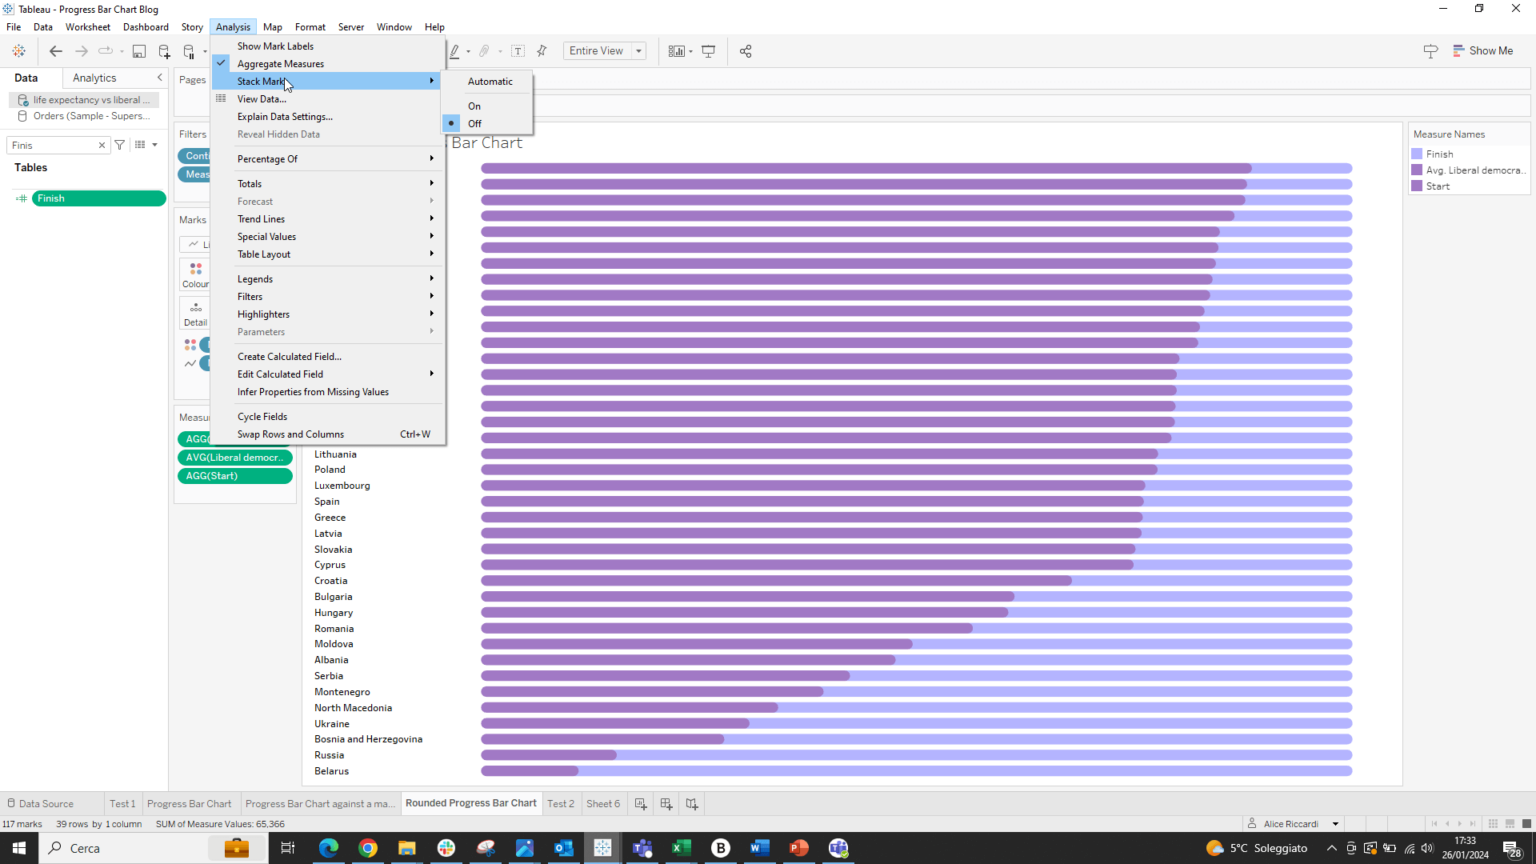Select Stack Marks On
1536x864 pixels.
[474, 105]
